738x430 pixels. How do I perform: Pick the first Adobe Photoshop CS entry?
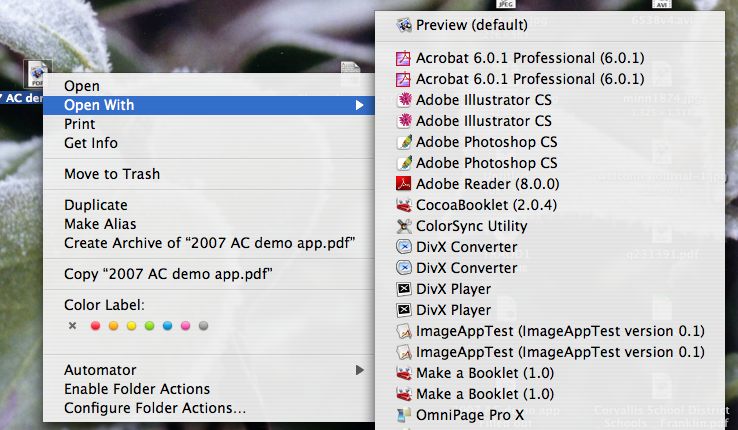550,142
